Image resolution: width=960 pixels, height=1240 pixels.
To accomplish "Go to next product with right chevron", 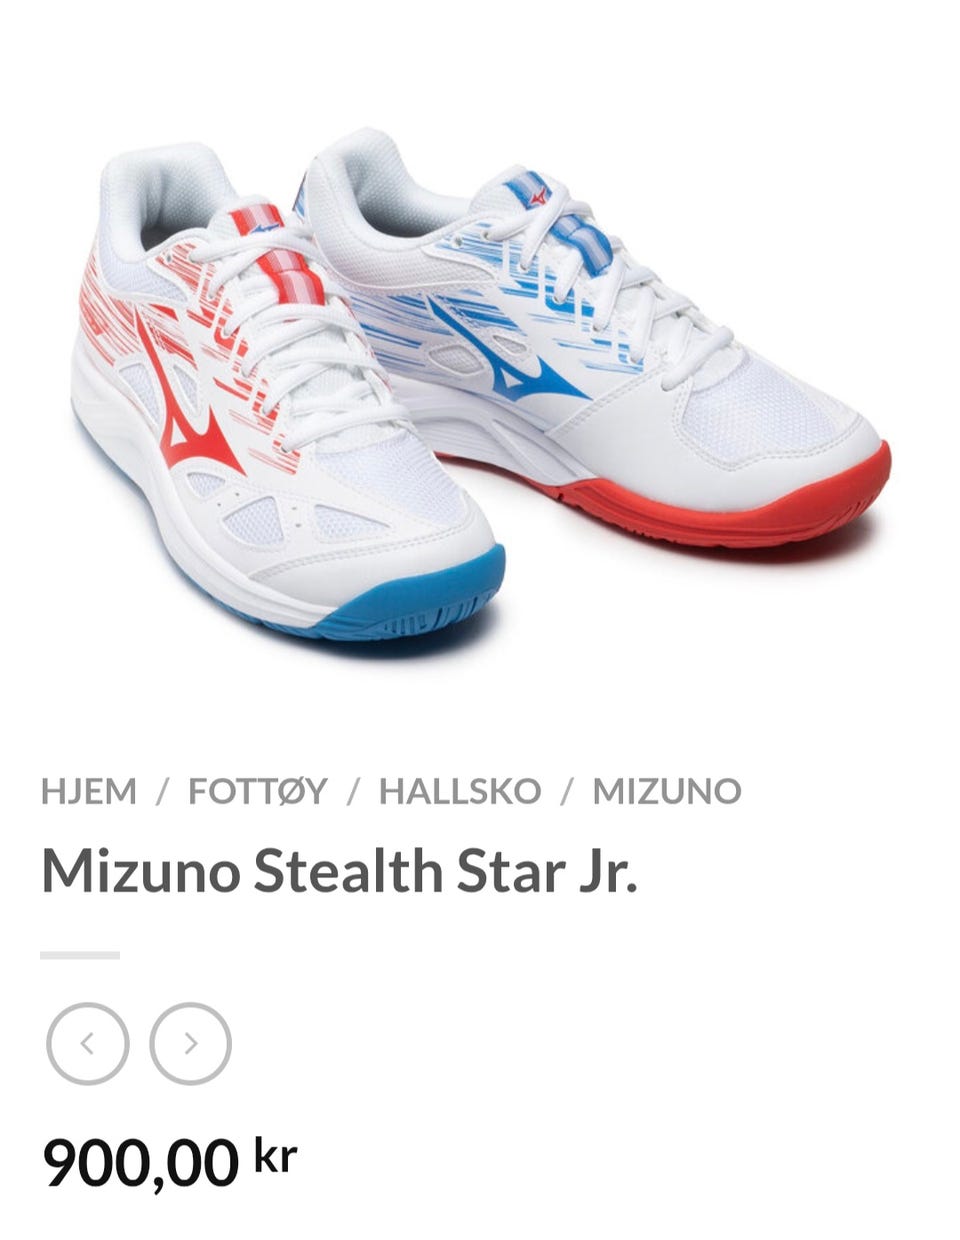I will pos(190,1044).
